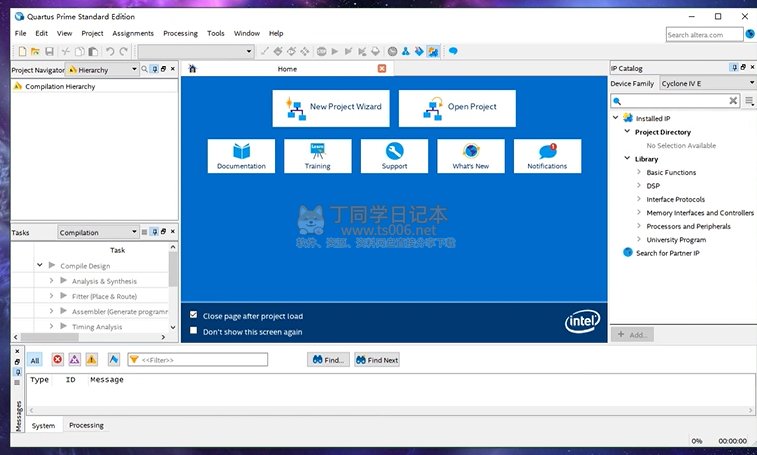Click the Open Project tile icon
Screen dimensions: 757x455
pyautogui.click(x=433, y=107)
